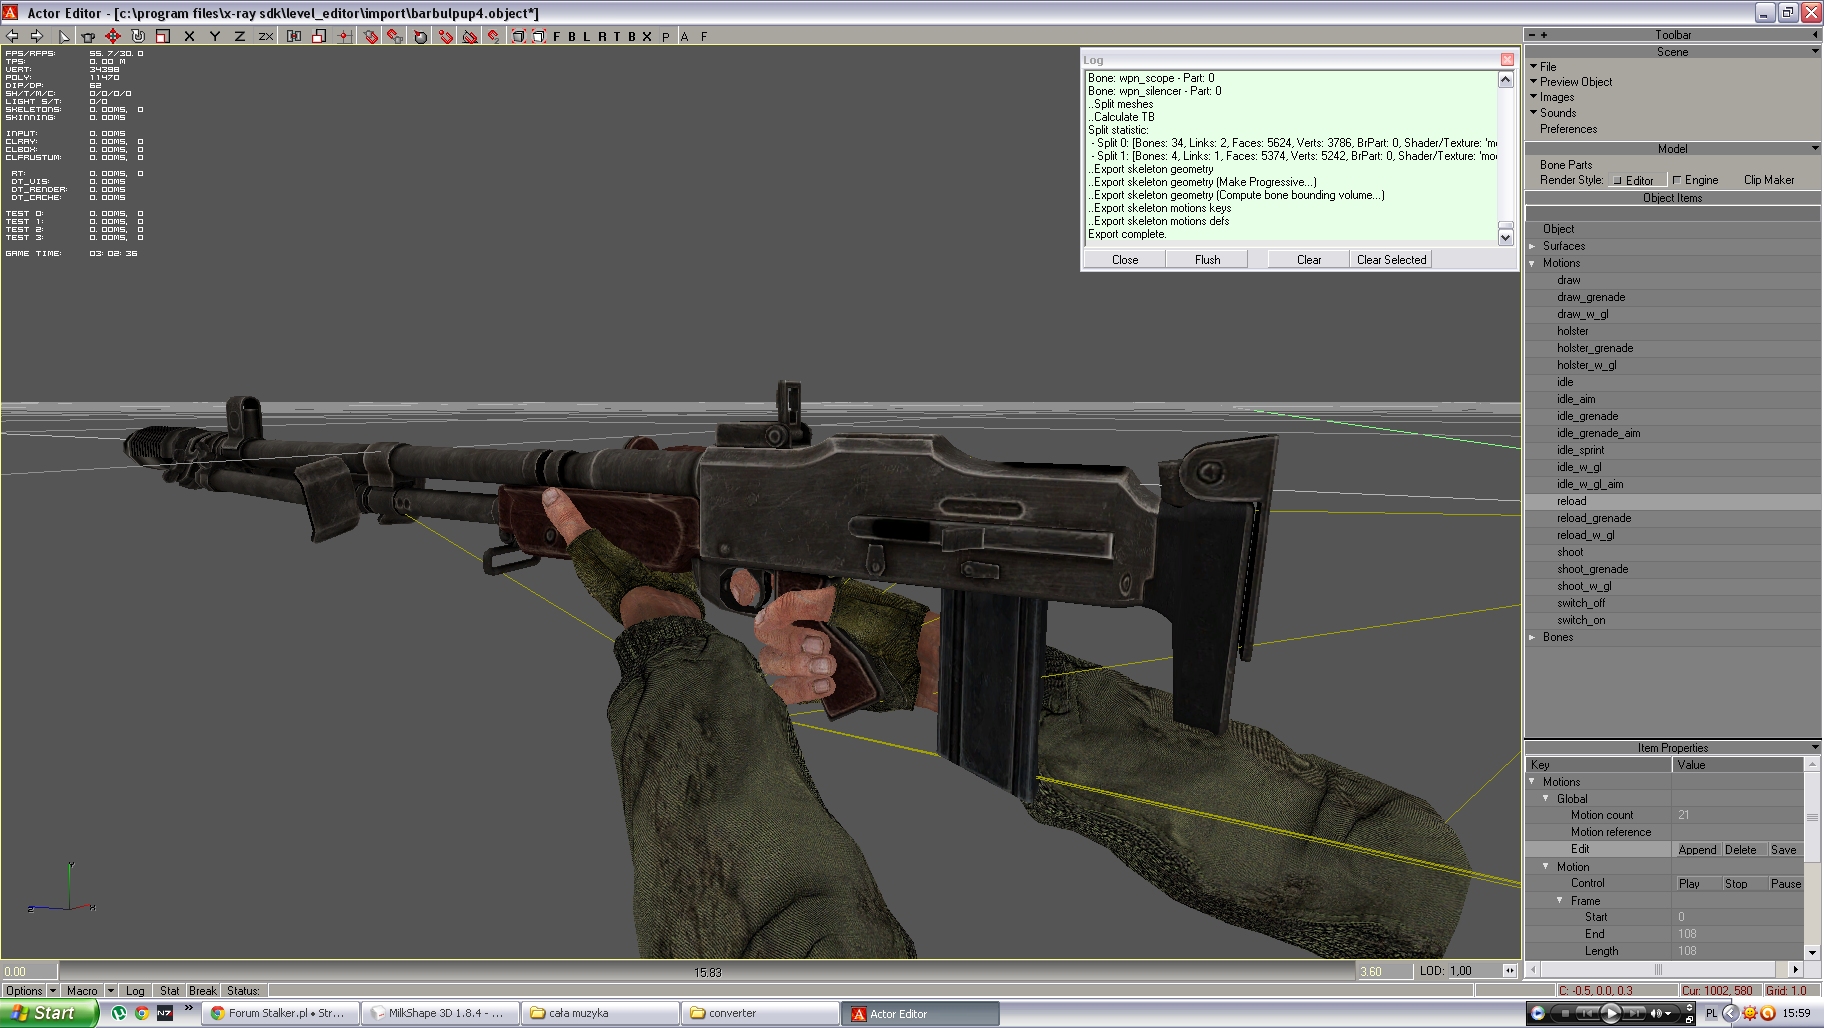Click the vertex snap magnet icon
The image size is (1824, 1028).
(445, 36)
